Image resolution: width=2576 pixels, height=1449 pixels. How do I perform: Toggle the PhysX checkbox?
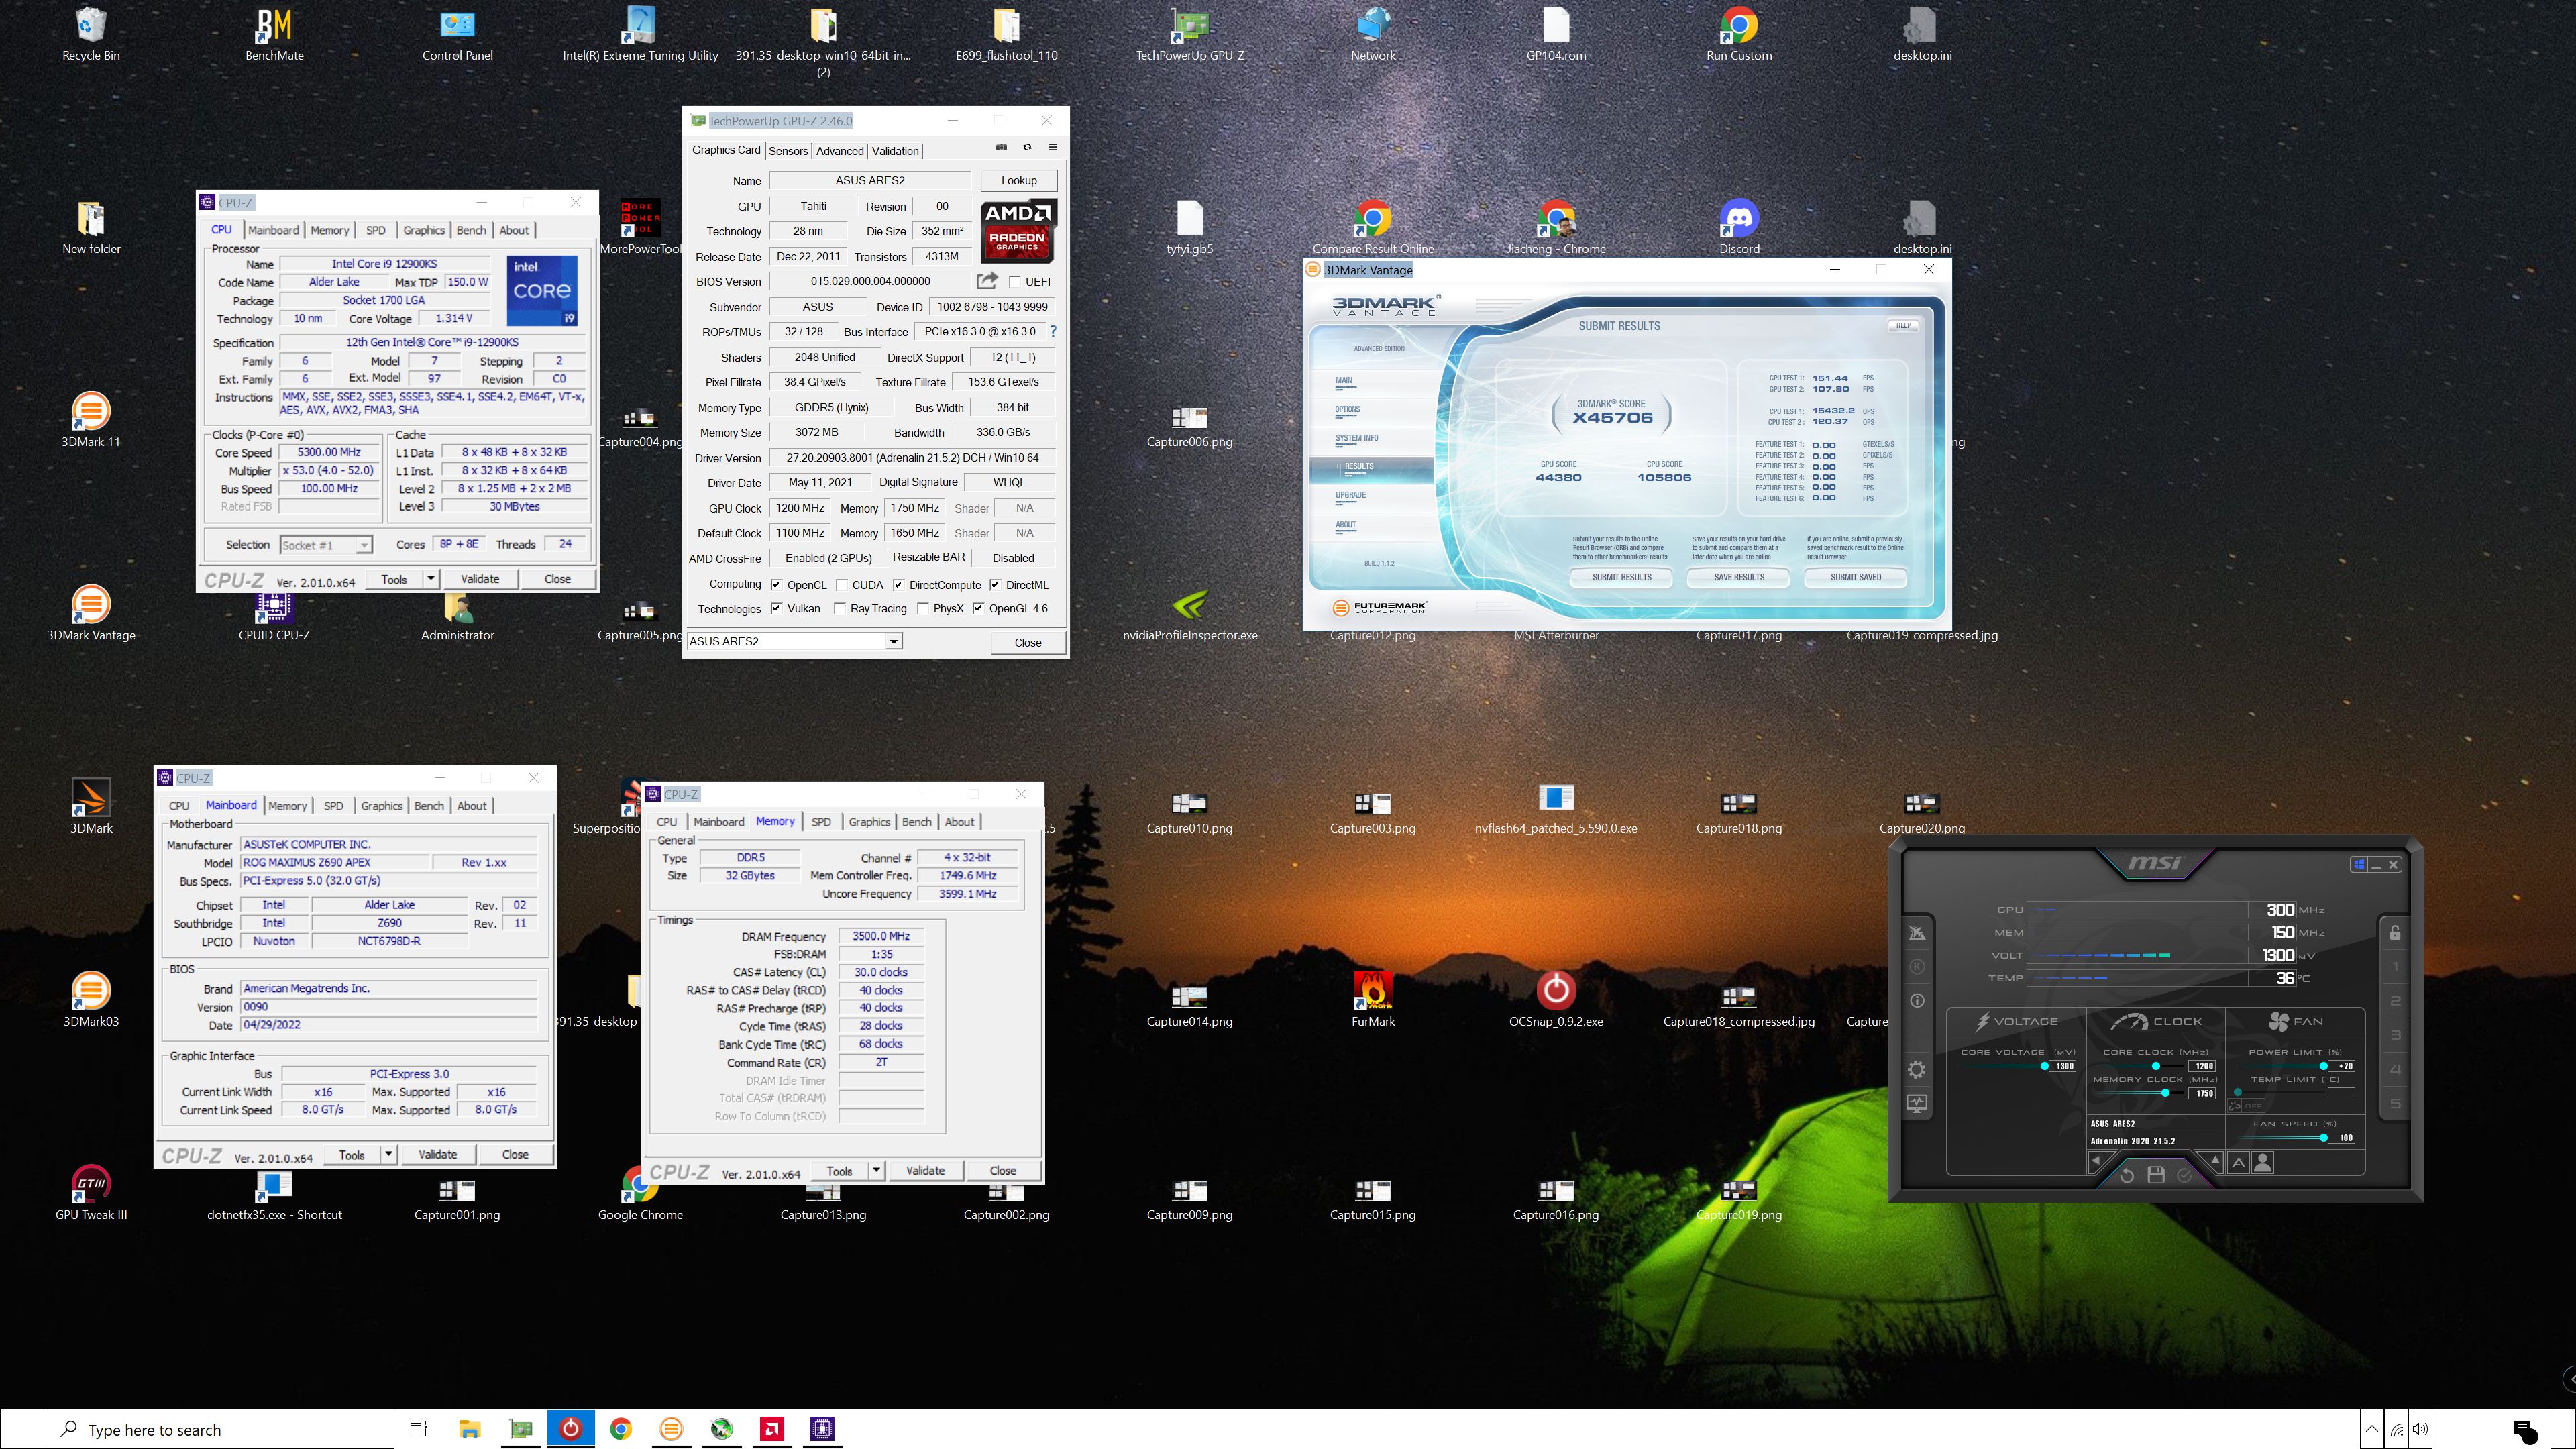(x=922, y=609)
